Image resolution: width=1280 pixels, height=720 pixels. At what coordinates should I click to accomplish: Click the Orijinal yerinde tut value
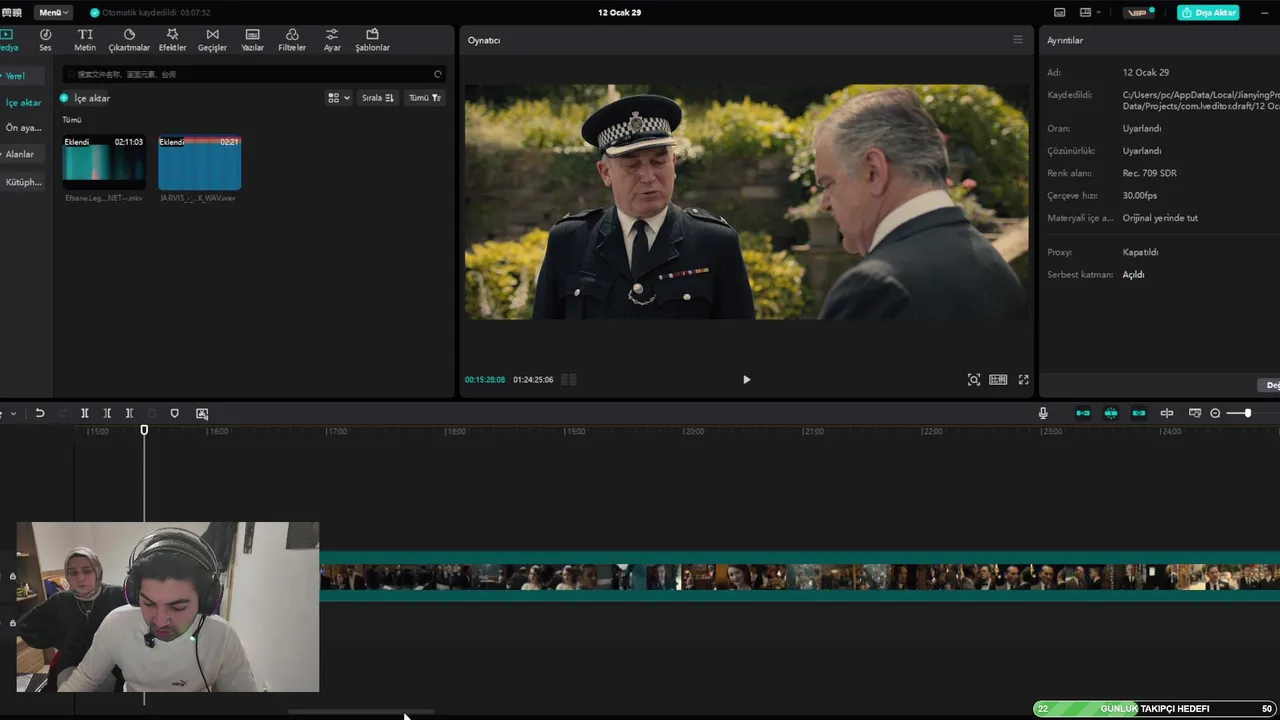(1160, 218)
